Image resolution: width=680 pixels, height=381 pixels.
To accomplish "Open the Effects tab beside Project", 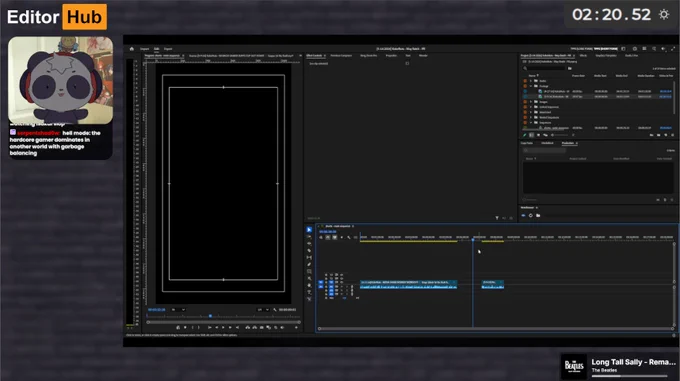I will (x=583, y=56).
